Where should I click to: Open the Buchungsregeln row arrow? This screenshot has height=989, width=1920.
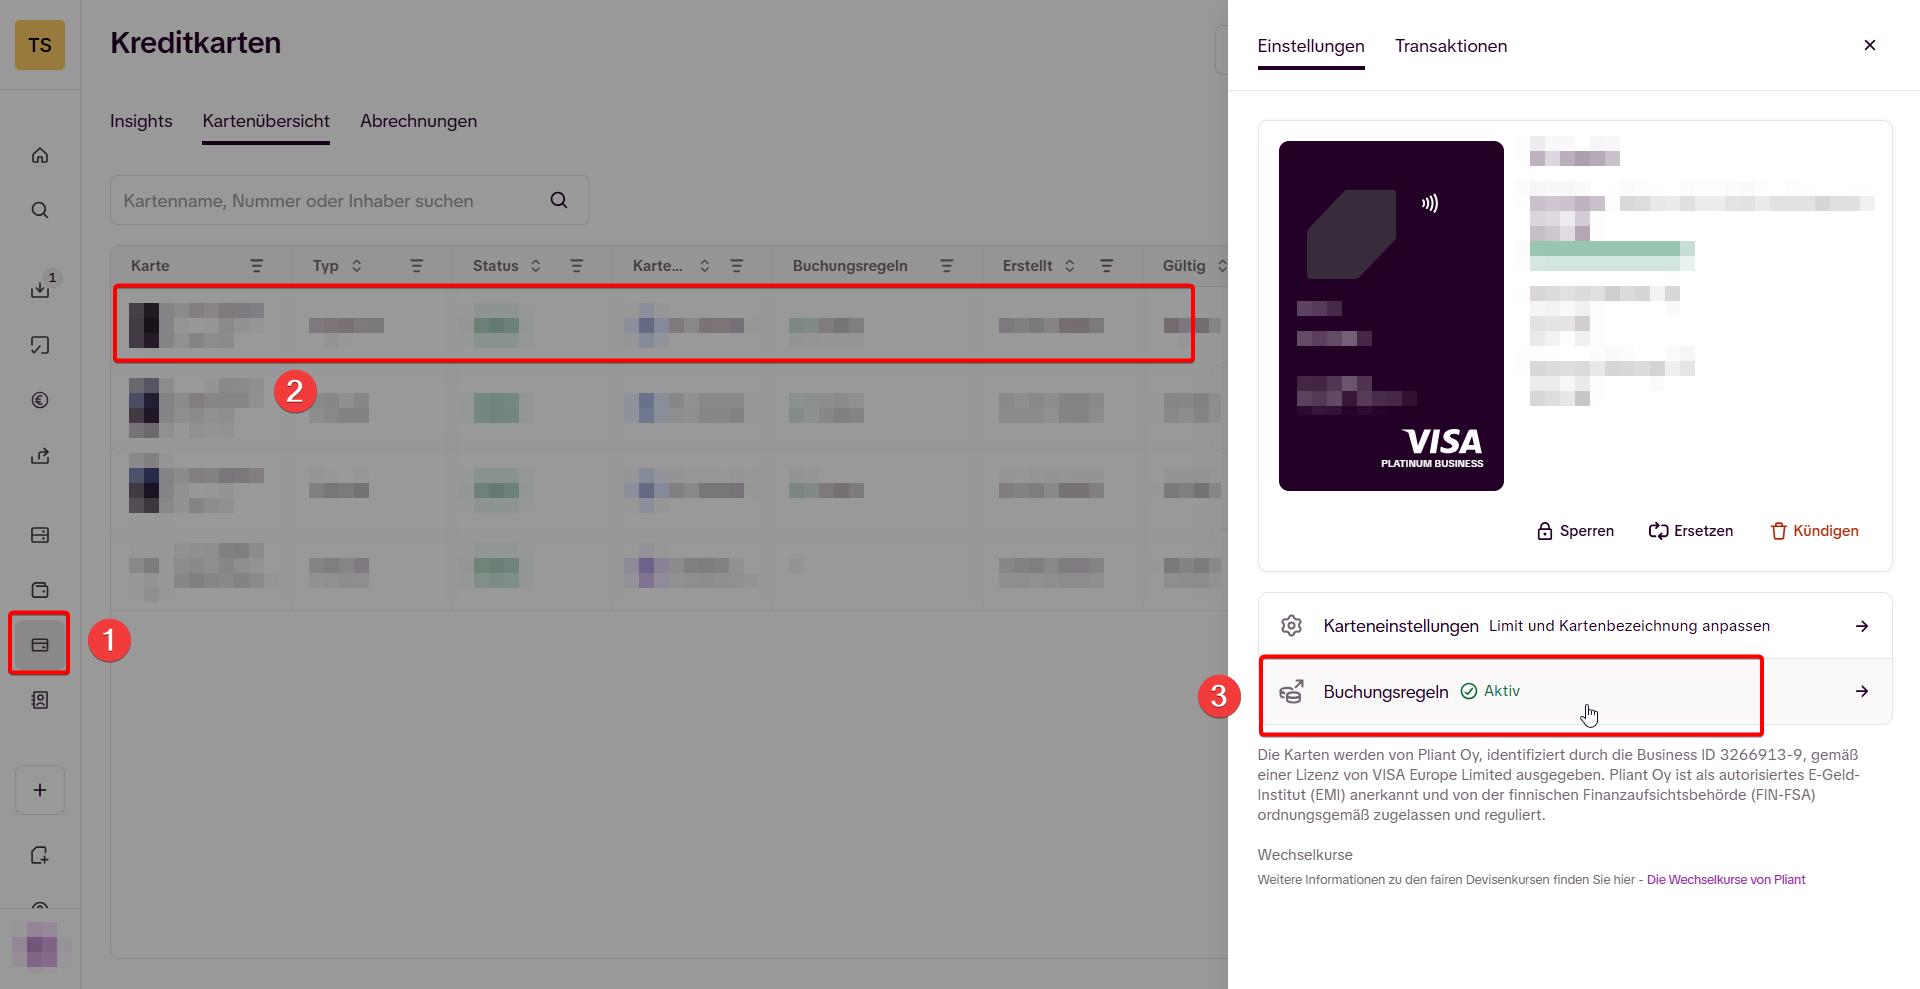1862,691
